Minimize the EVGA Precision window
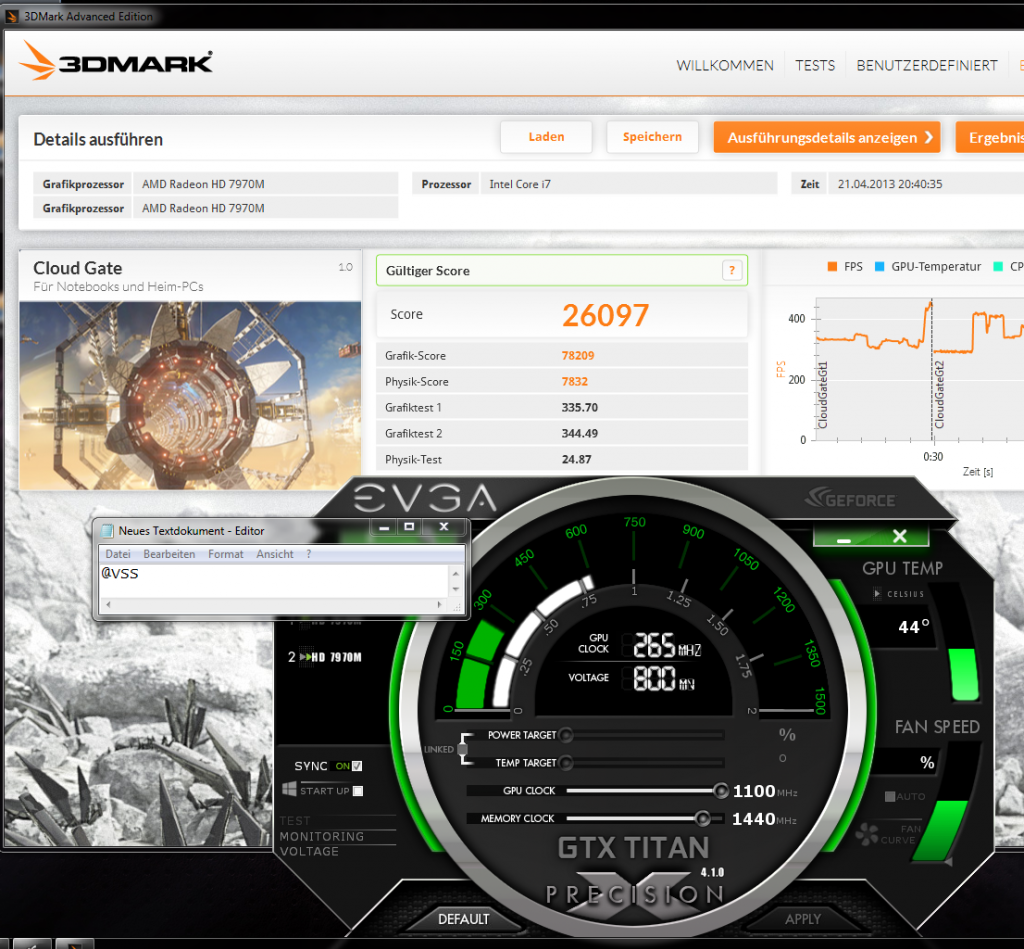Screen dimensions: 1024x949 pyautogui.click(x=843, y=538)
